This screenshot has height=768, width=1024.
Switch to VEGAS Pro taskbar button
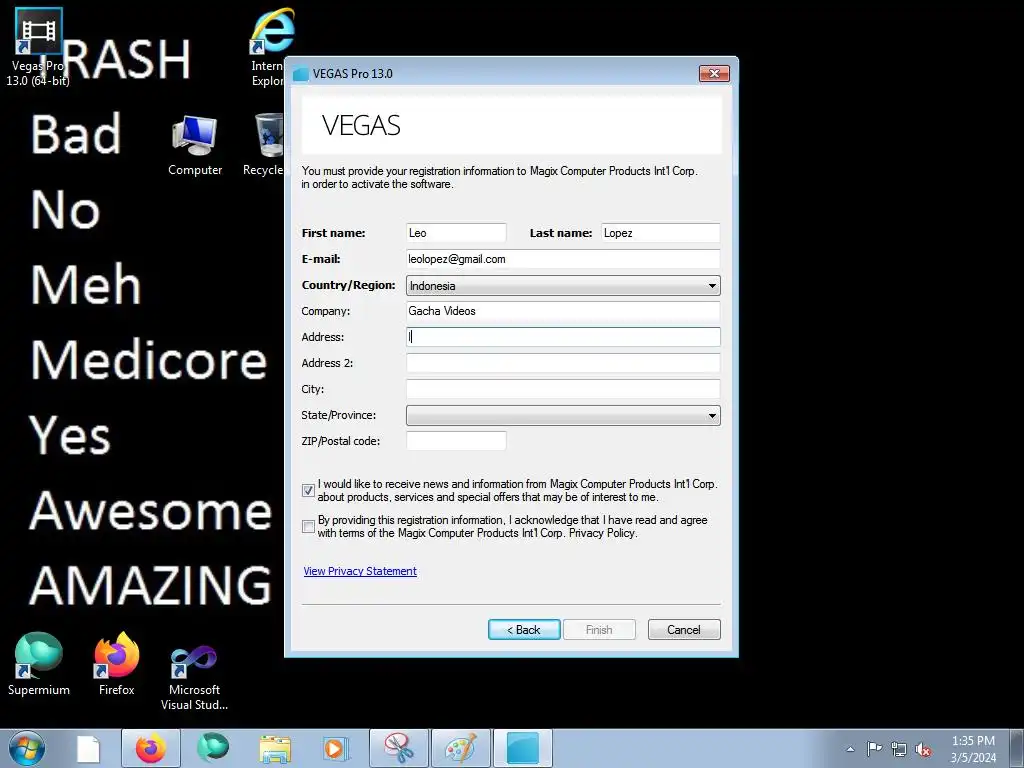tap(523, 748)
